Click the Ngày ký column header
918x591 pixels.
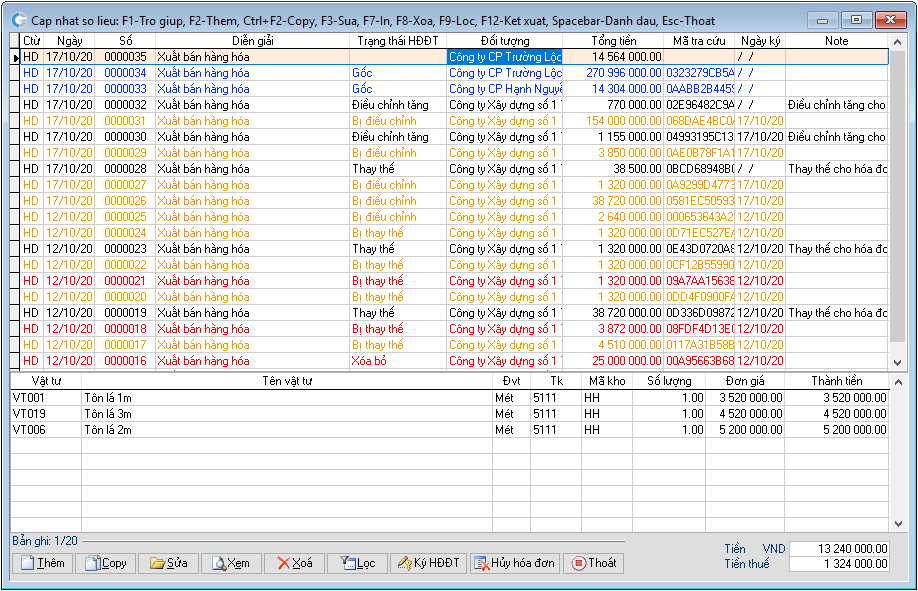[760, 41]
